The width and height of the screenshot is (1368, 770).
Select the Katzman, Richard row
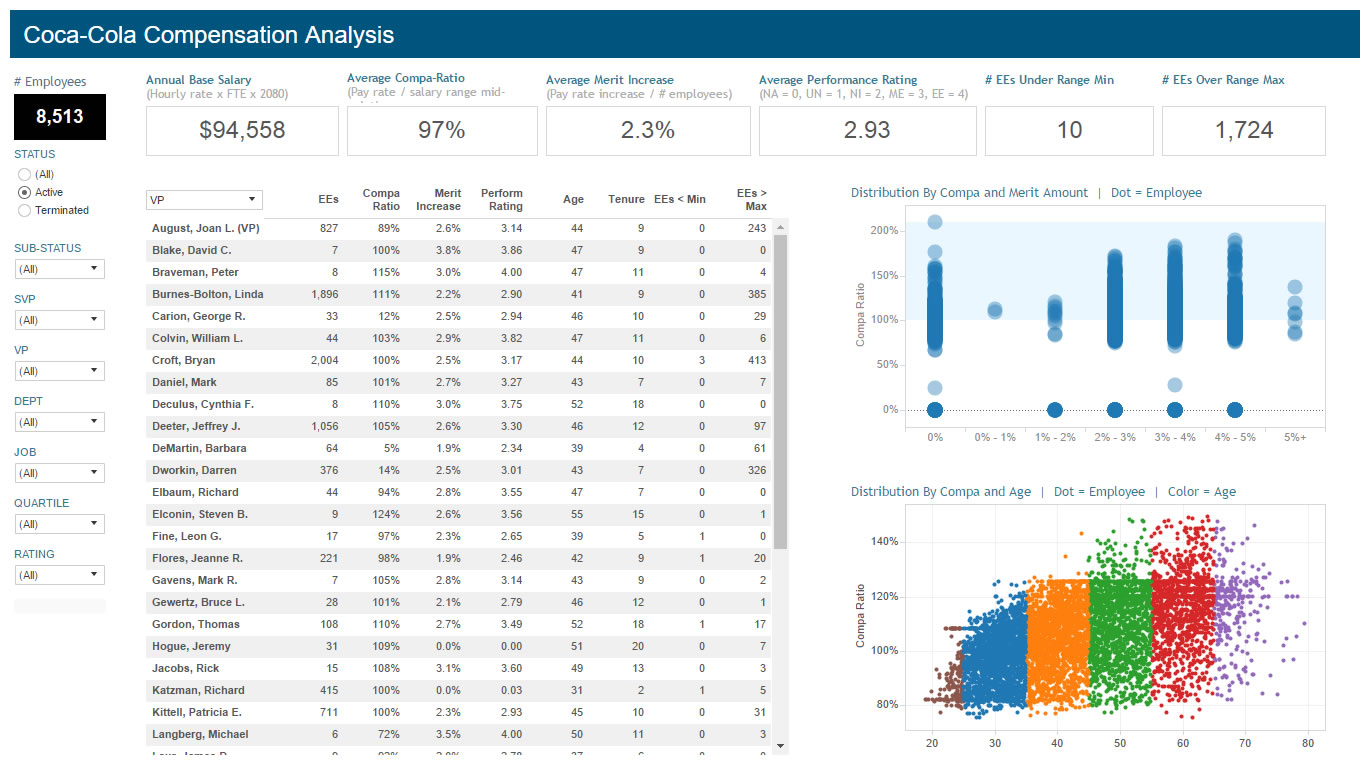pyautogui.click(x=460, y=690)
